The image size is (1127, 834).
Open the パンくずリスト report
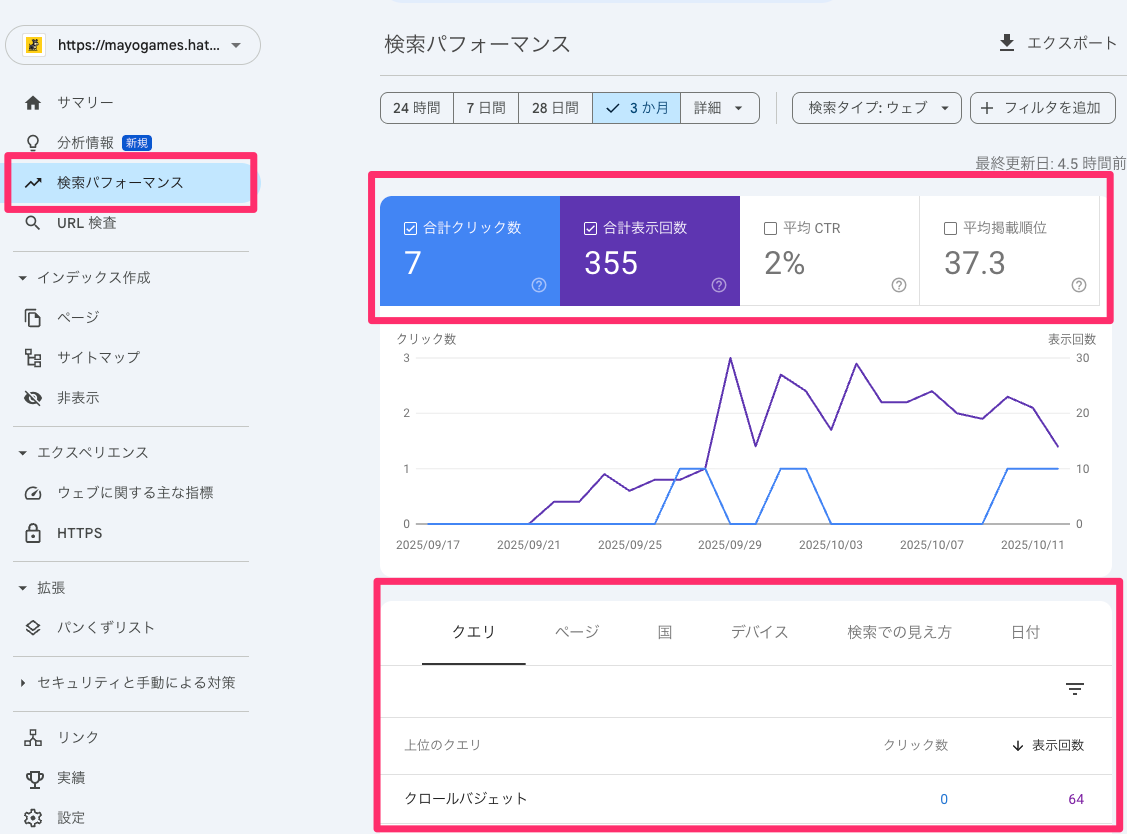(106, 627)
